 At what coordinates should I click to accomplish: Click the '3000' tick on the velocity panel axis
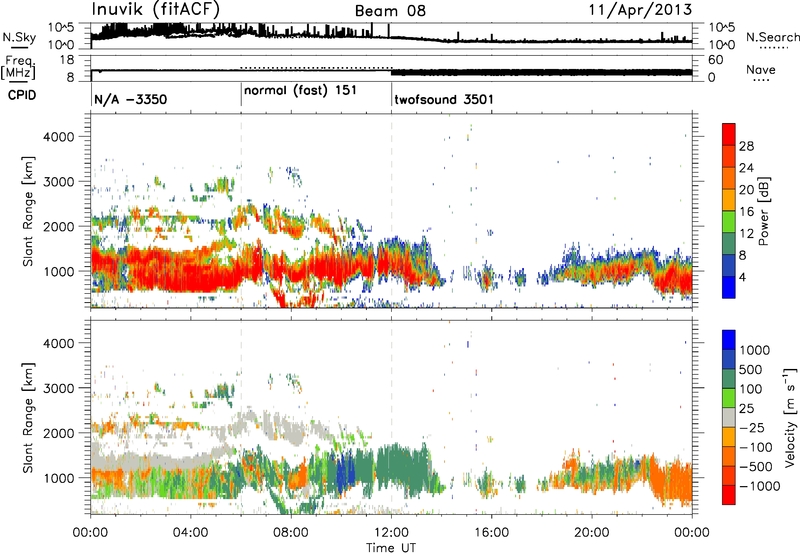[x=59, y=388]
